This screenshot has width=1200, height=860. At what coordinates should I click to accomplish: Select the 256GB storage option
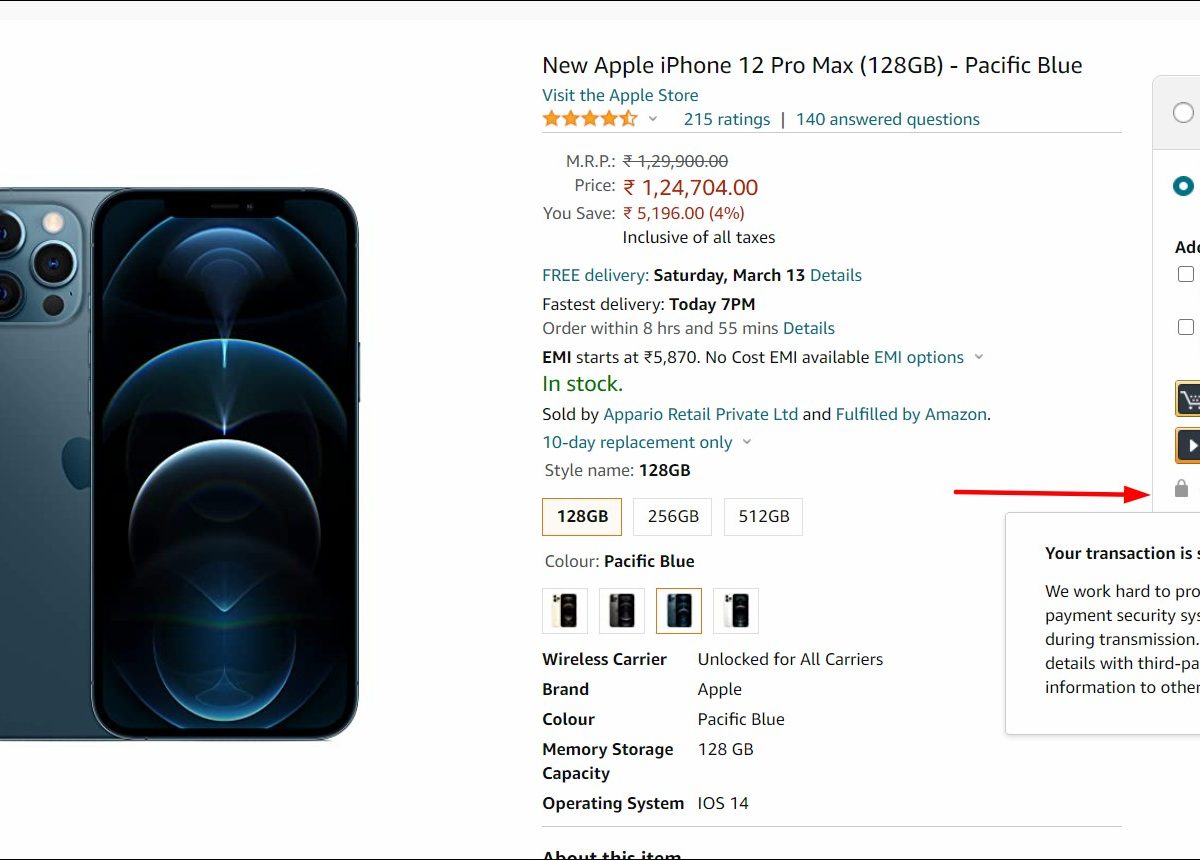673,517
